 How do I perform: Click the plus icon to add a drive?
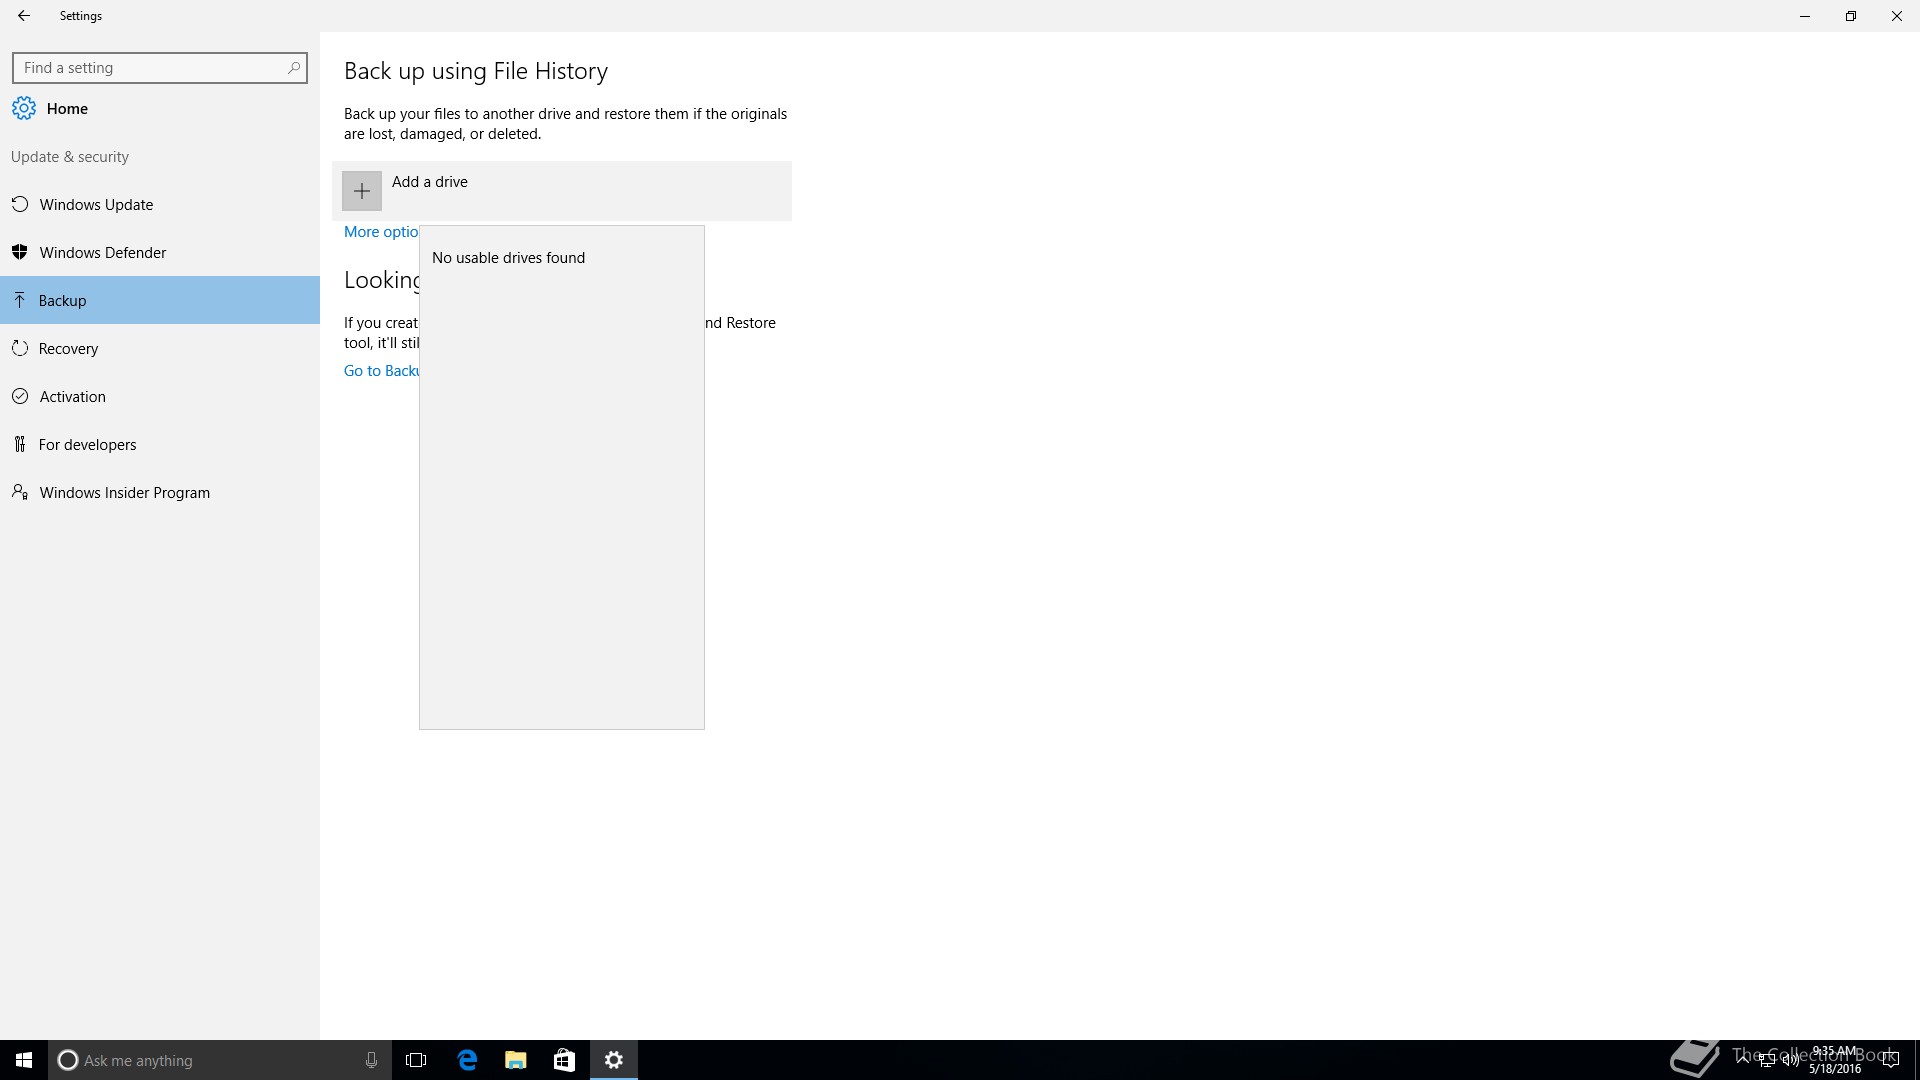[362, 191]
